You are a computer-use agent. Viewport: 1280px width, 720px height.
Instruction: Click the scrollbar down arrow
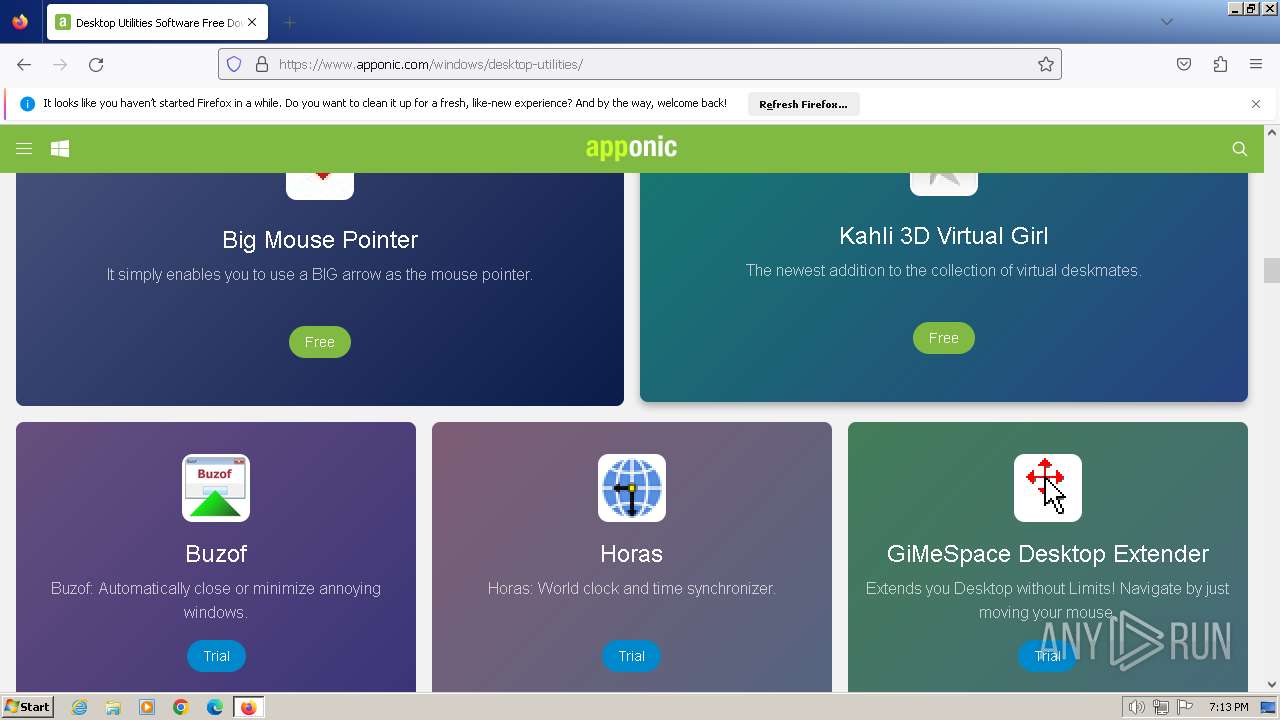click(x=1272, y=685)
